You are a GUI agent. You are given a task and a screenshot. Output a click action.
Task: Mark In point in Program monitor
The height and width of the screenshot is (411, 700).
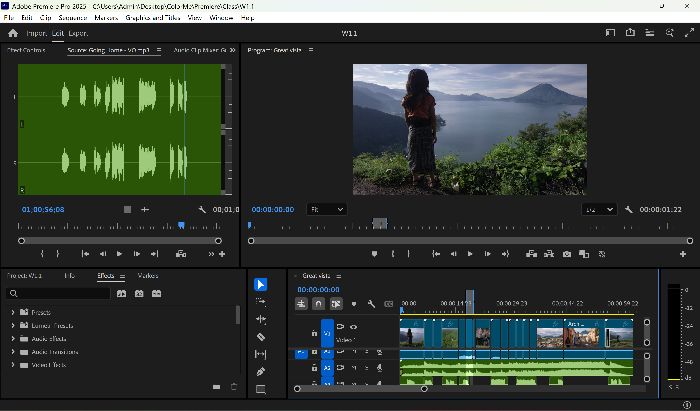392,254
